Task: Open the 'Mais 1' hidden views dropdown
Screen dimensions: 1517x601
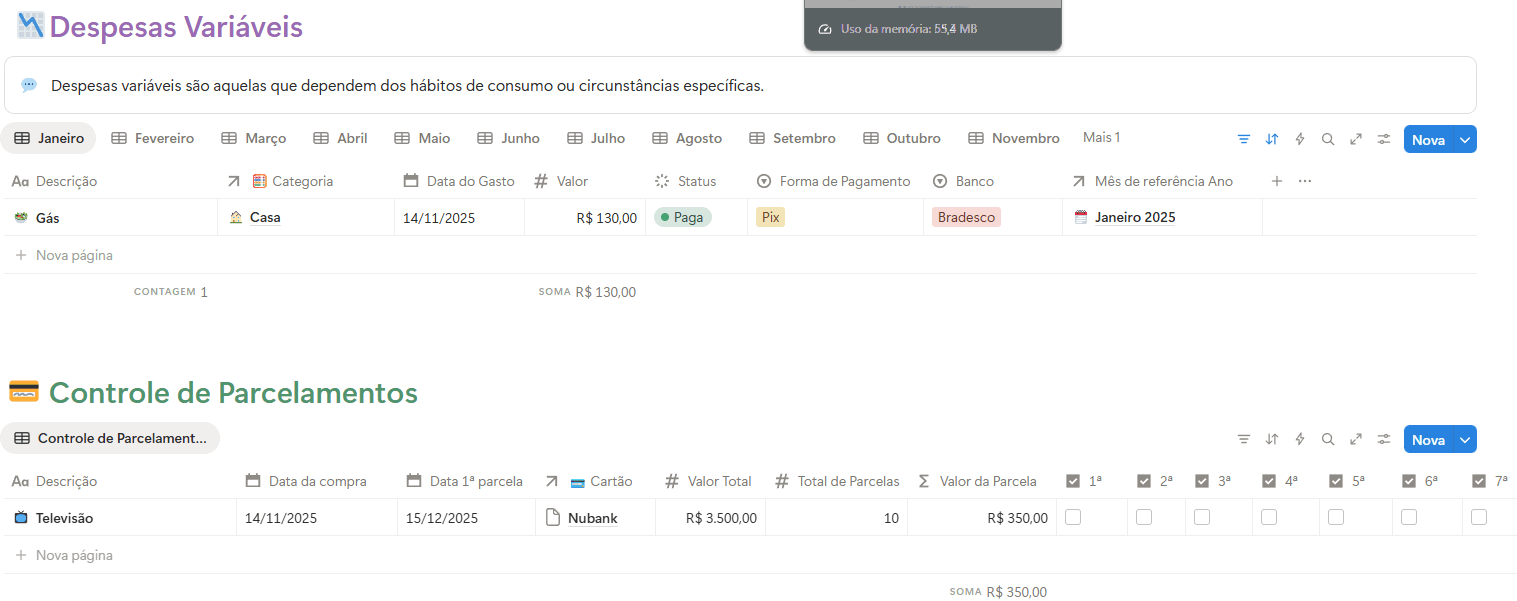Action: 1101,137
